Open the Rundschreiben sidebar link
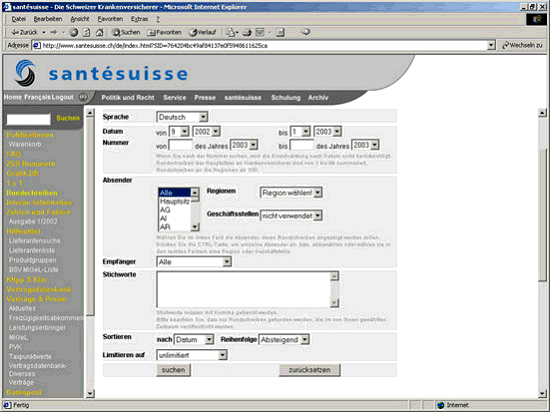This screenshot has height=413, width=551. pos(32,193)
